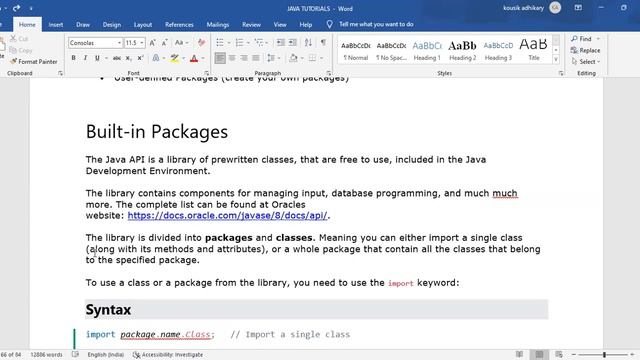640x360 pixels.
Task: Expand font color dropdown arrow
Action: tap(203, 58)
